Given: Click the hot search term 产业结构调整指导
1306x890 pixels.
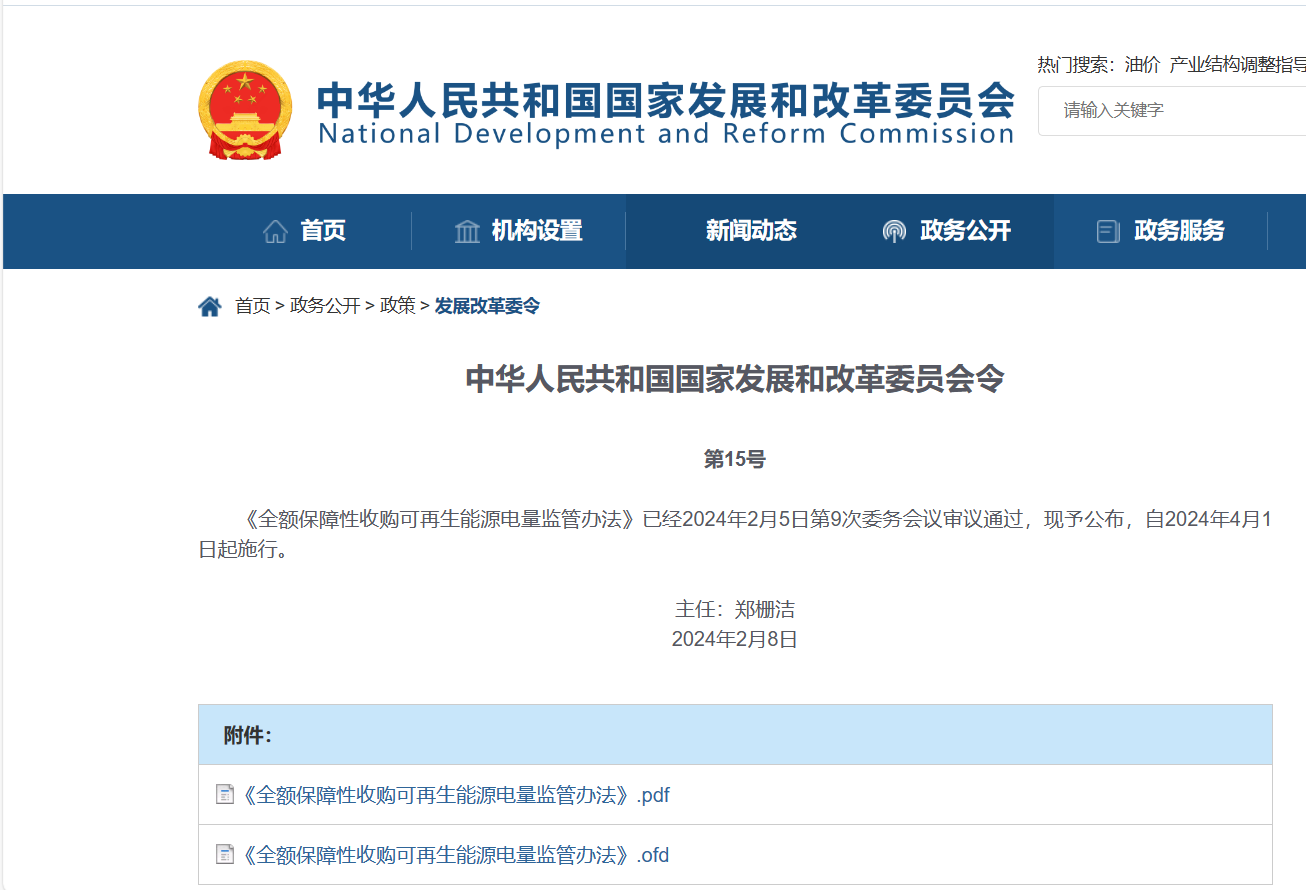Looking at the screenshot, I should [1238, 65].
